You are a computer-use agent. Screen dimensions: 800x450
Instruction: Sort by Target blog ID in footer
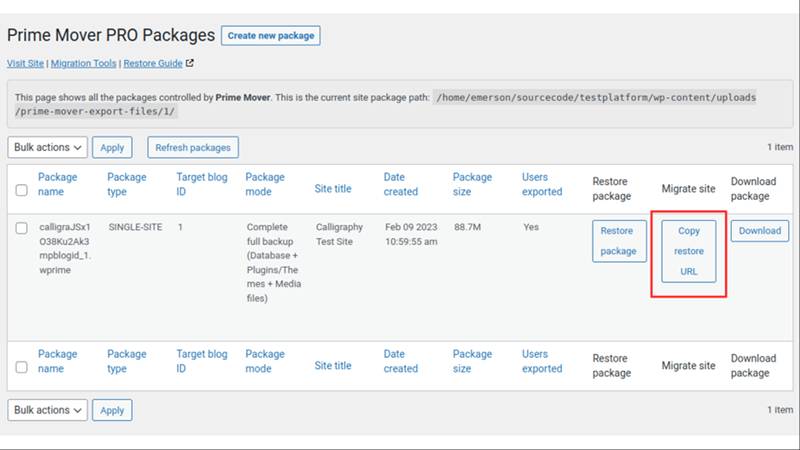(202, 361)
